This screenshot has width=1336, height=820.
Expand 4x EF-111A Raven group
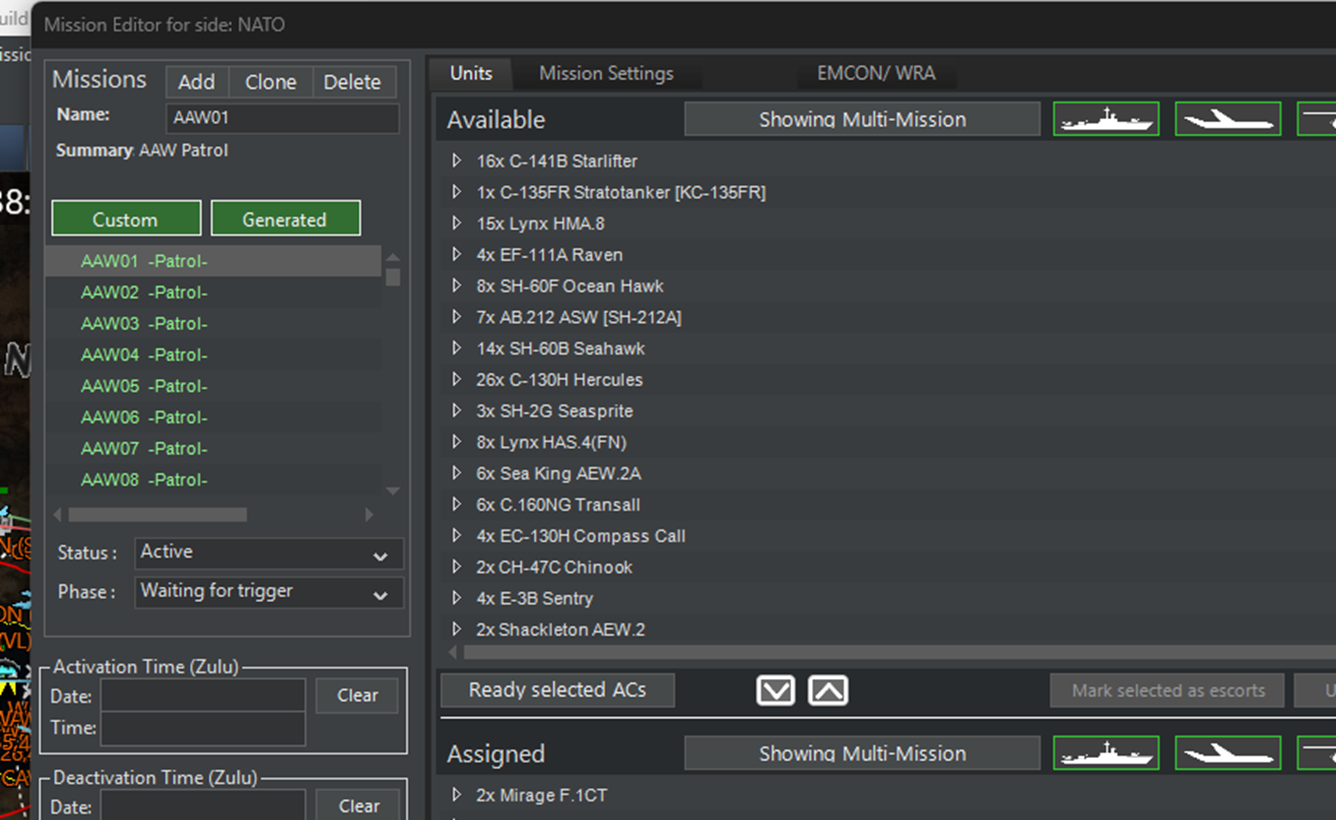[x=456, y=255]
